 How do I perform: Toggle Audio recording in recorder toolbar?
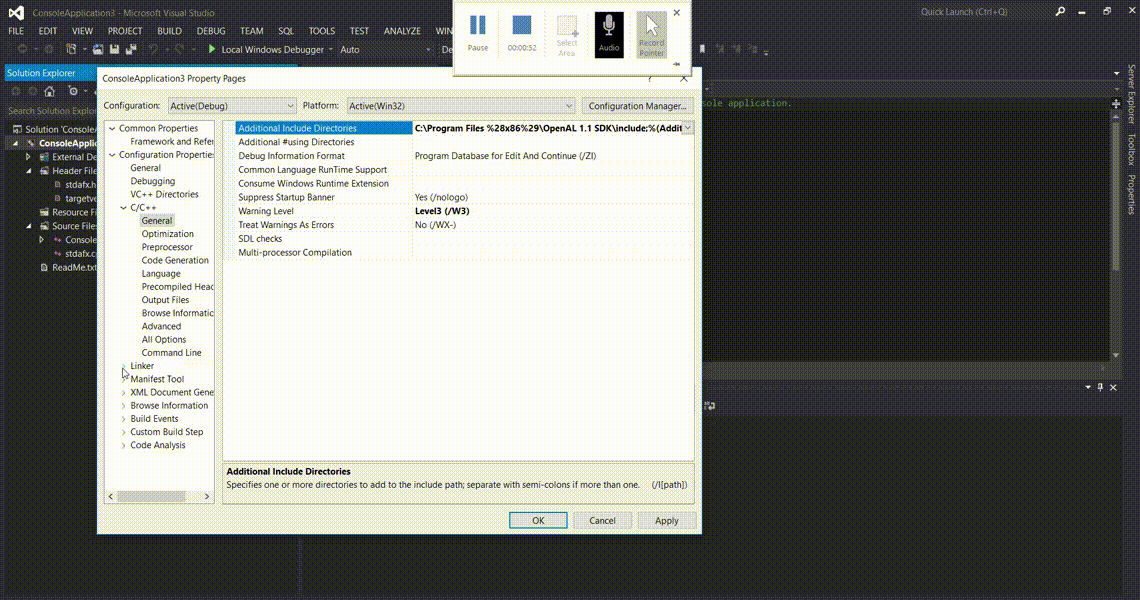[609, 34]
